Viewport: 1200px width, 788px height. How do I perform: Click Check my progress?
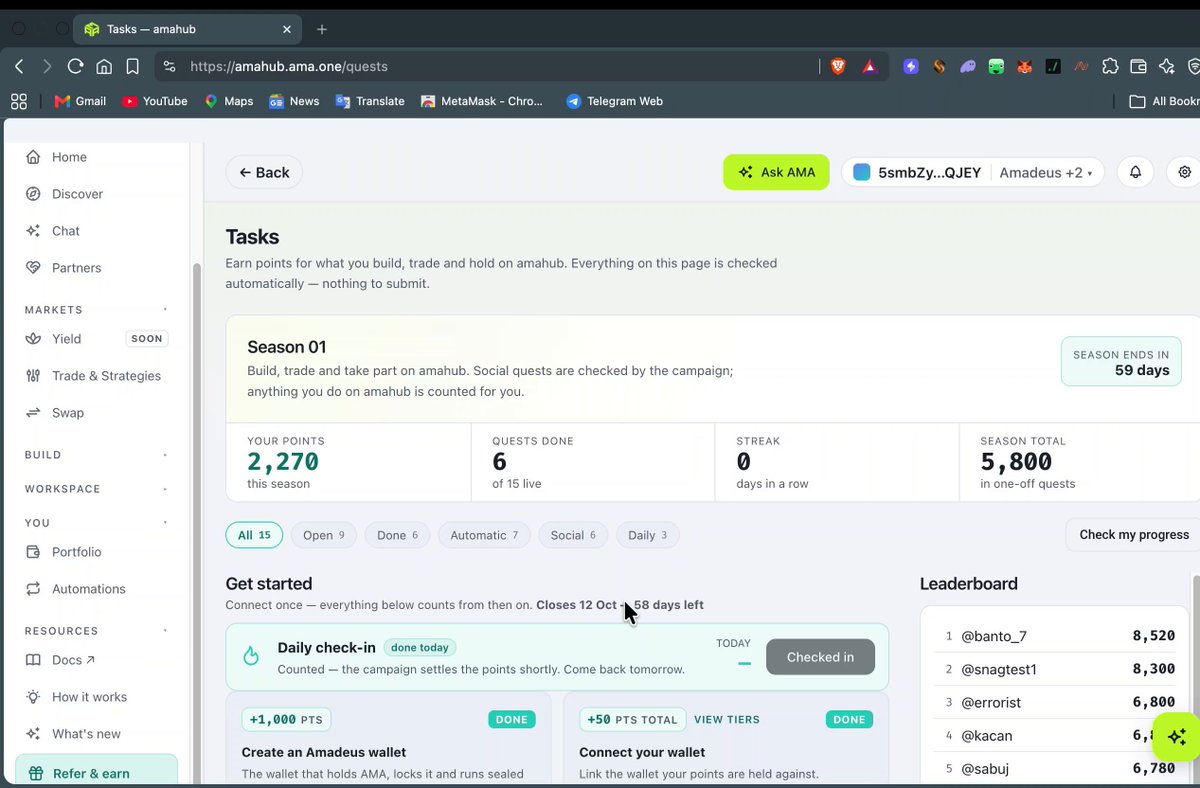(1133, 535)
